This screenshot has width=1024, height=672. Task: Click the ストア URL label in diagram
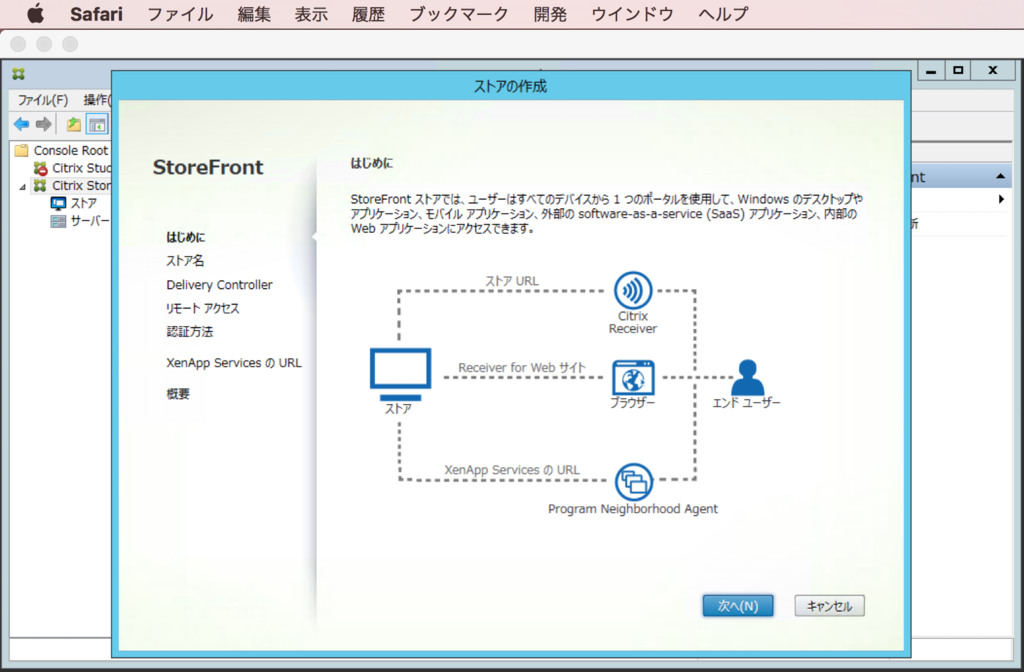click(512, 281)
